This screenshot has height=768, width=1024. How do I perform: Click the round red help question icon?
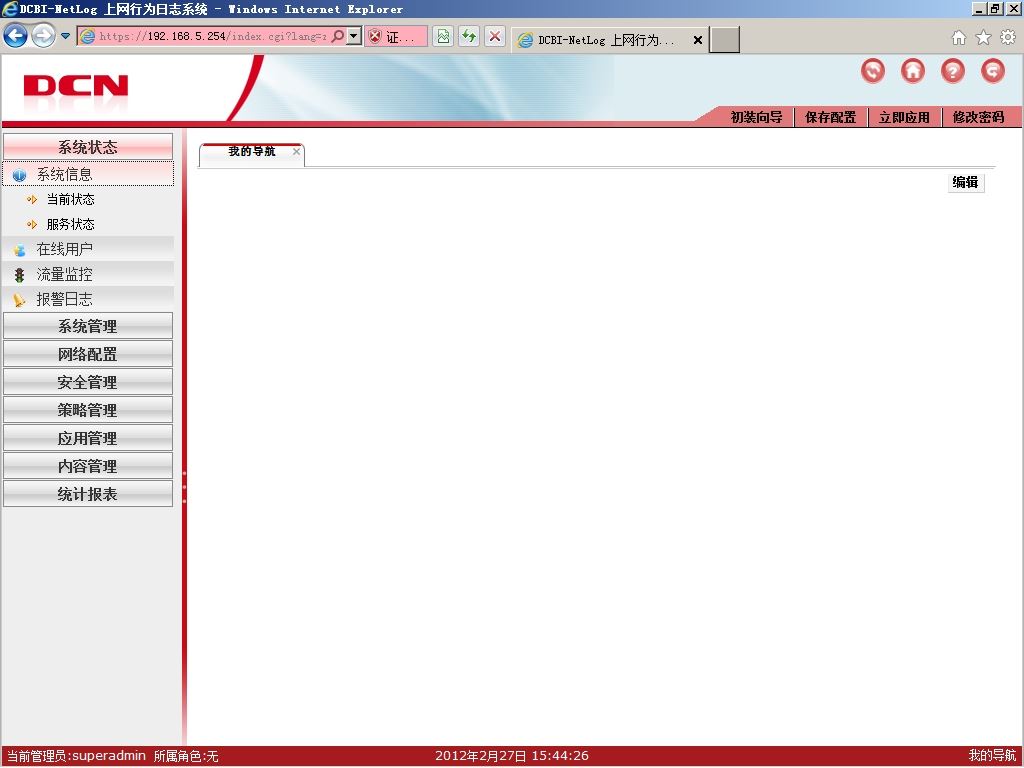(x=953, y=71)
